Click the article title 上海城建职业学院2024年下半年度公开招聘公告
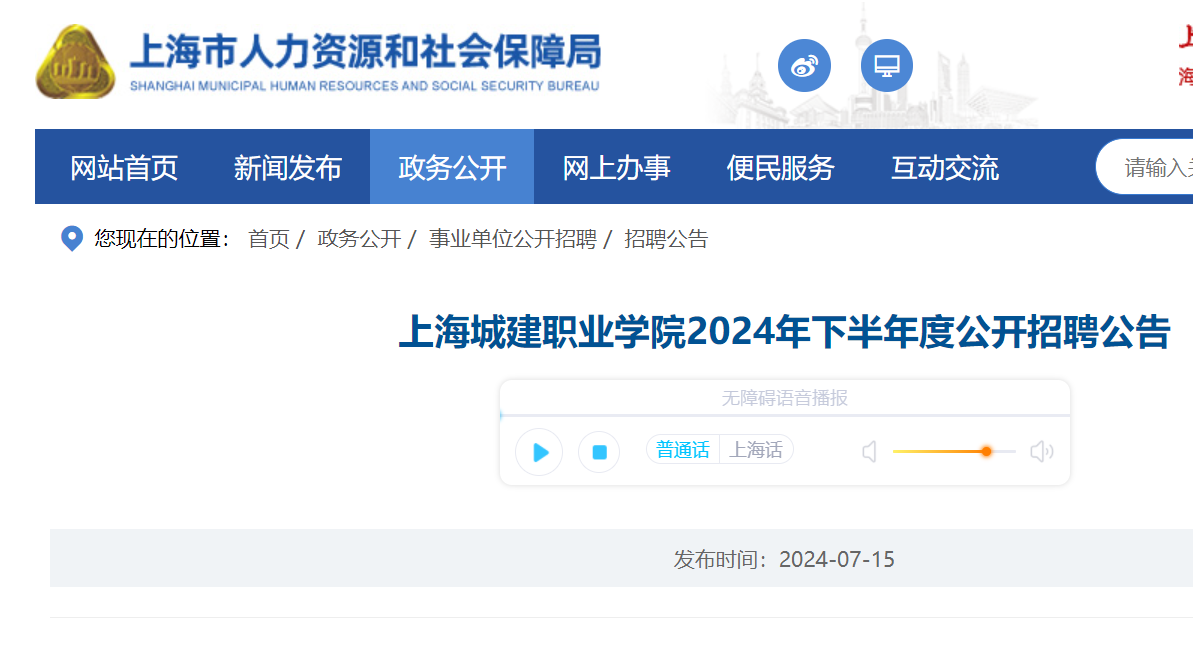 point(784,332)
